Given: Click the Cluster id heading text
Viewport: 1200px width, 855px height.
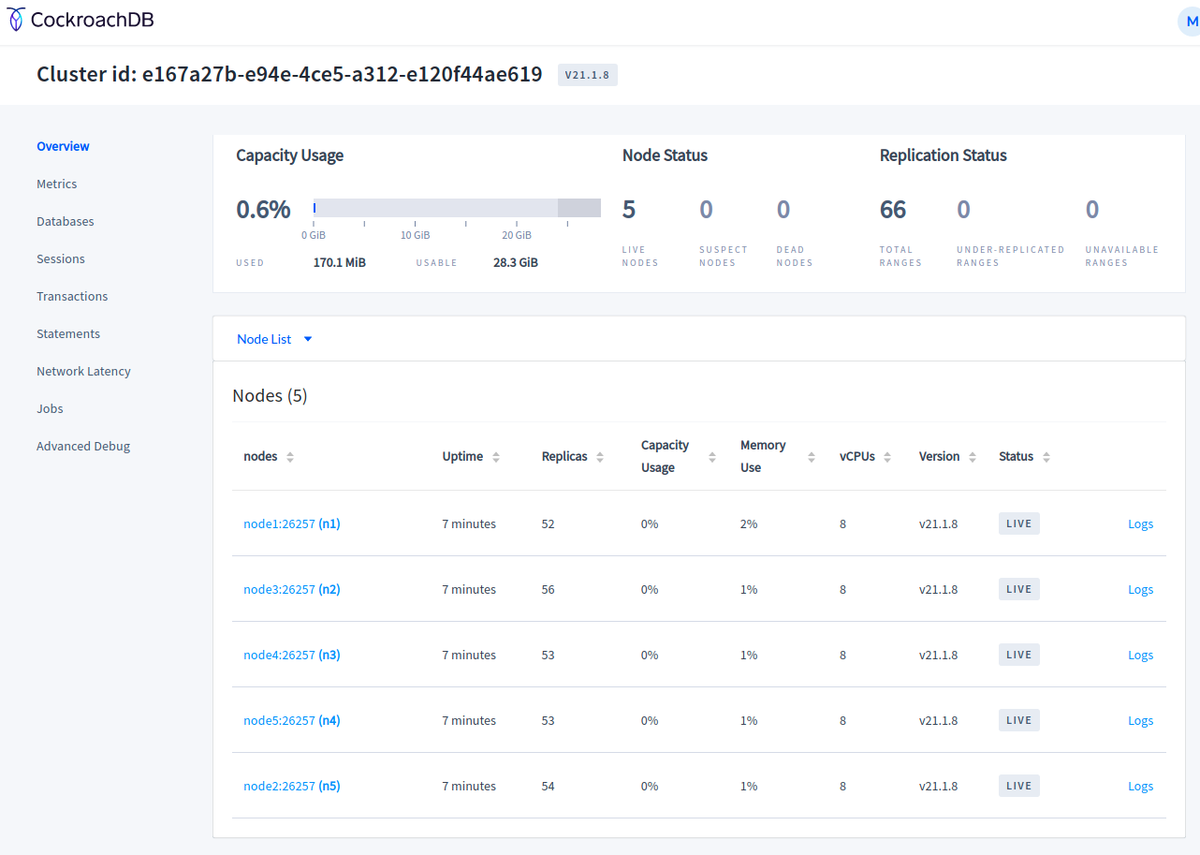Looking at the screenshot, I should (289, 74).
